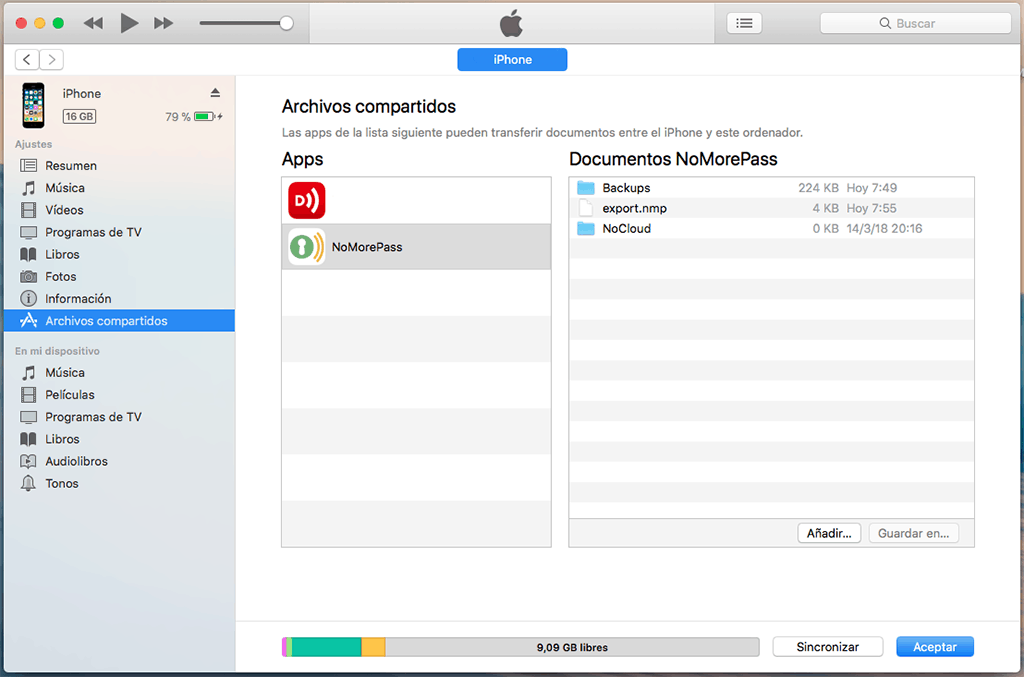Image resolution: width=1024 pixels, height=677 pixels.
Task: Open Fotos in the sidebar
Action: click(120, 277)
